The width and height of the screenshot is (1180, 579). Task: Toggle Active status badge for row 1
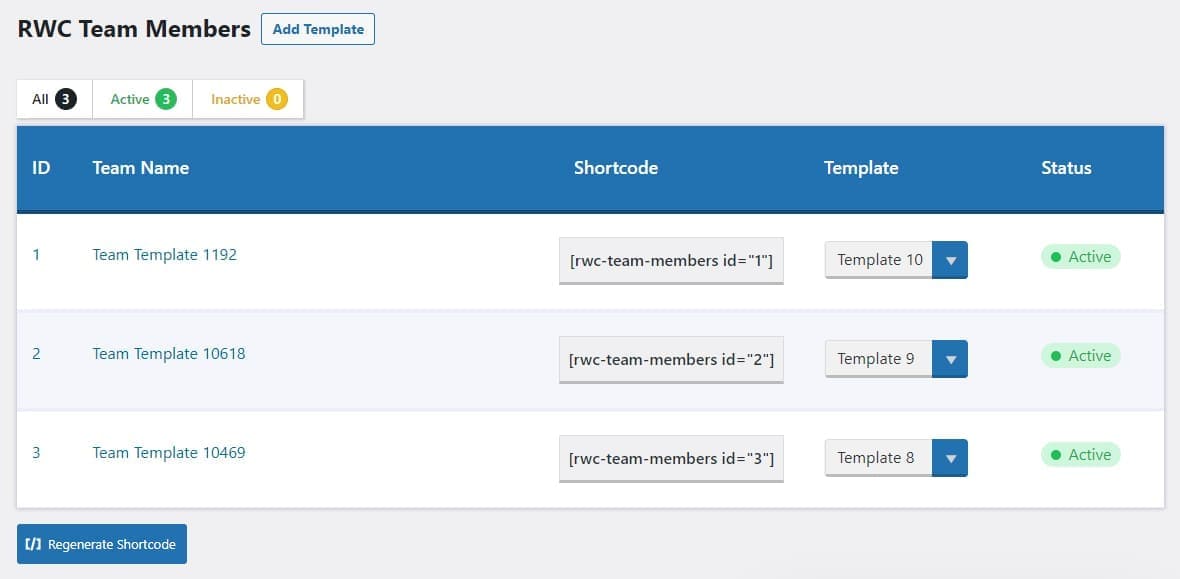1080,257
